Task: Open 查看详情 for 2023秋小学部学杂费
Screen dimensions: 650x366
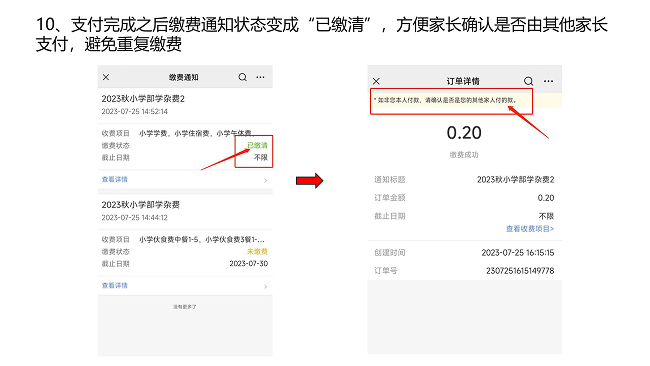Action: (115, 286)
